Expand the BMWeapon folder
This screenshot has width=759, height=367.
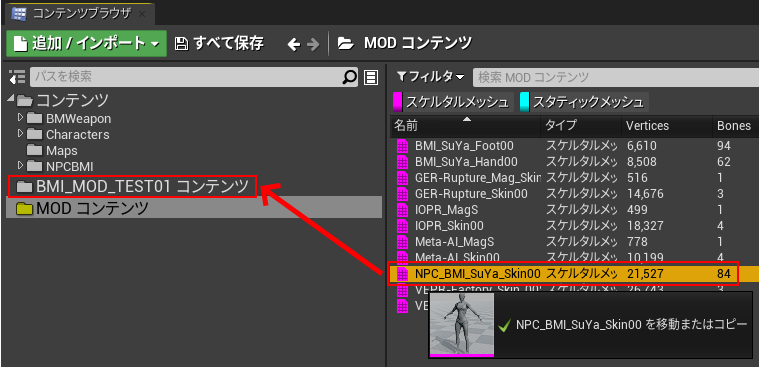(20, 118)
